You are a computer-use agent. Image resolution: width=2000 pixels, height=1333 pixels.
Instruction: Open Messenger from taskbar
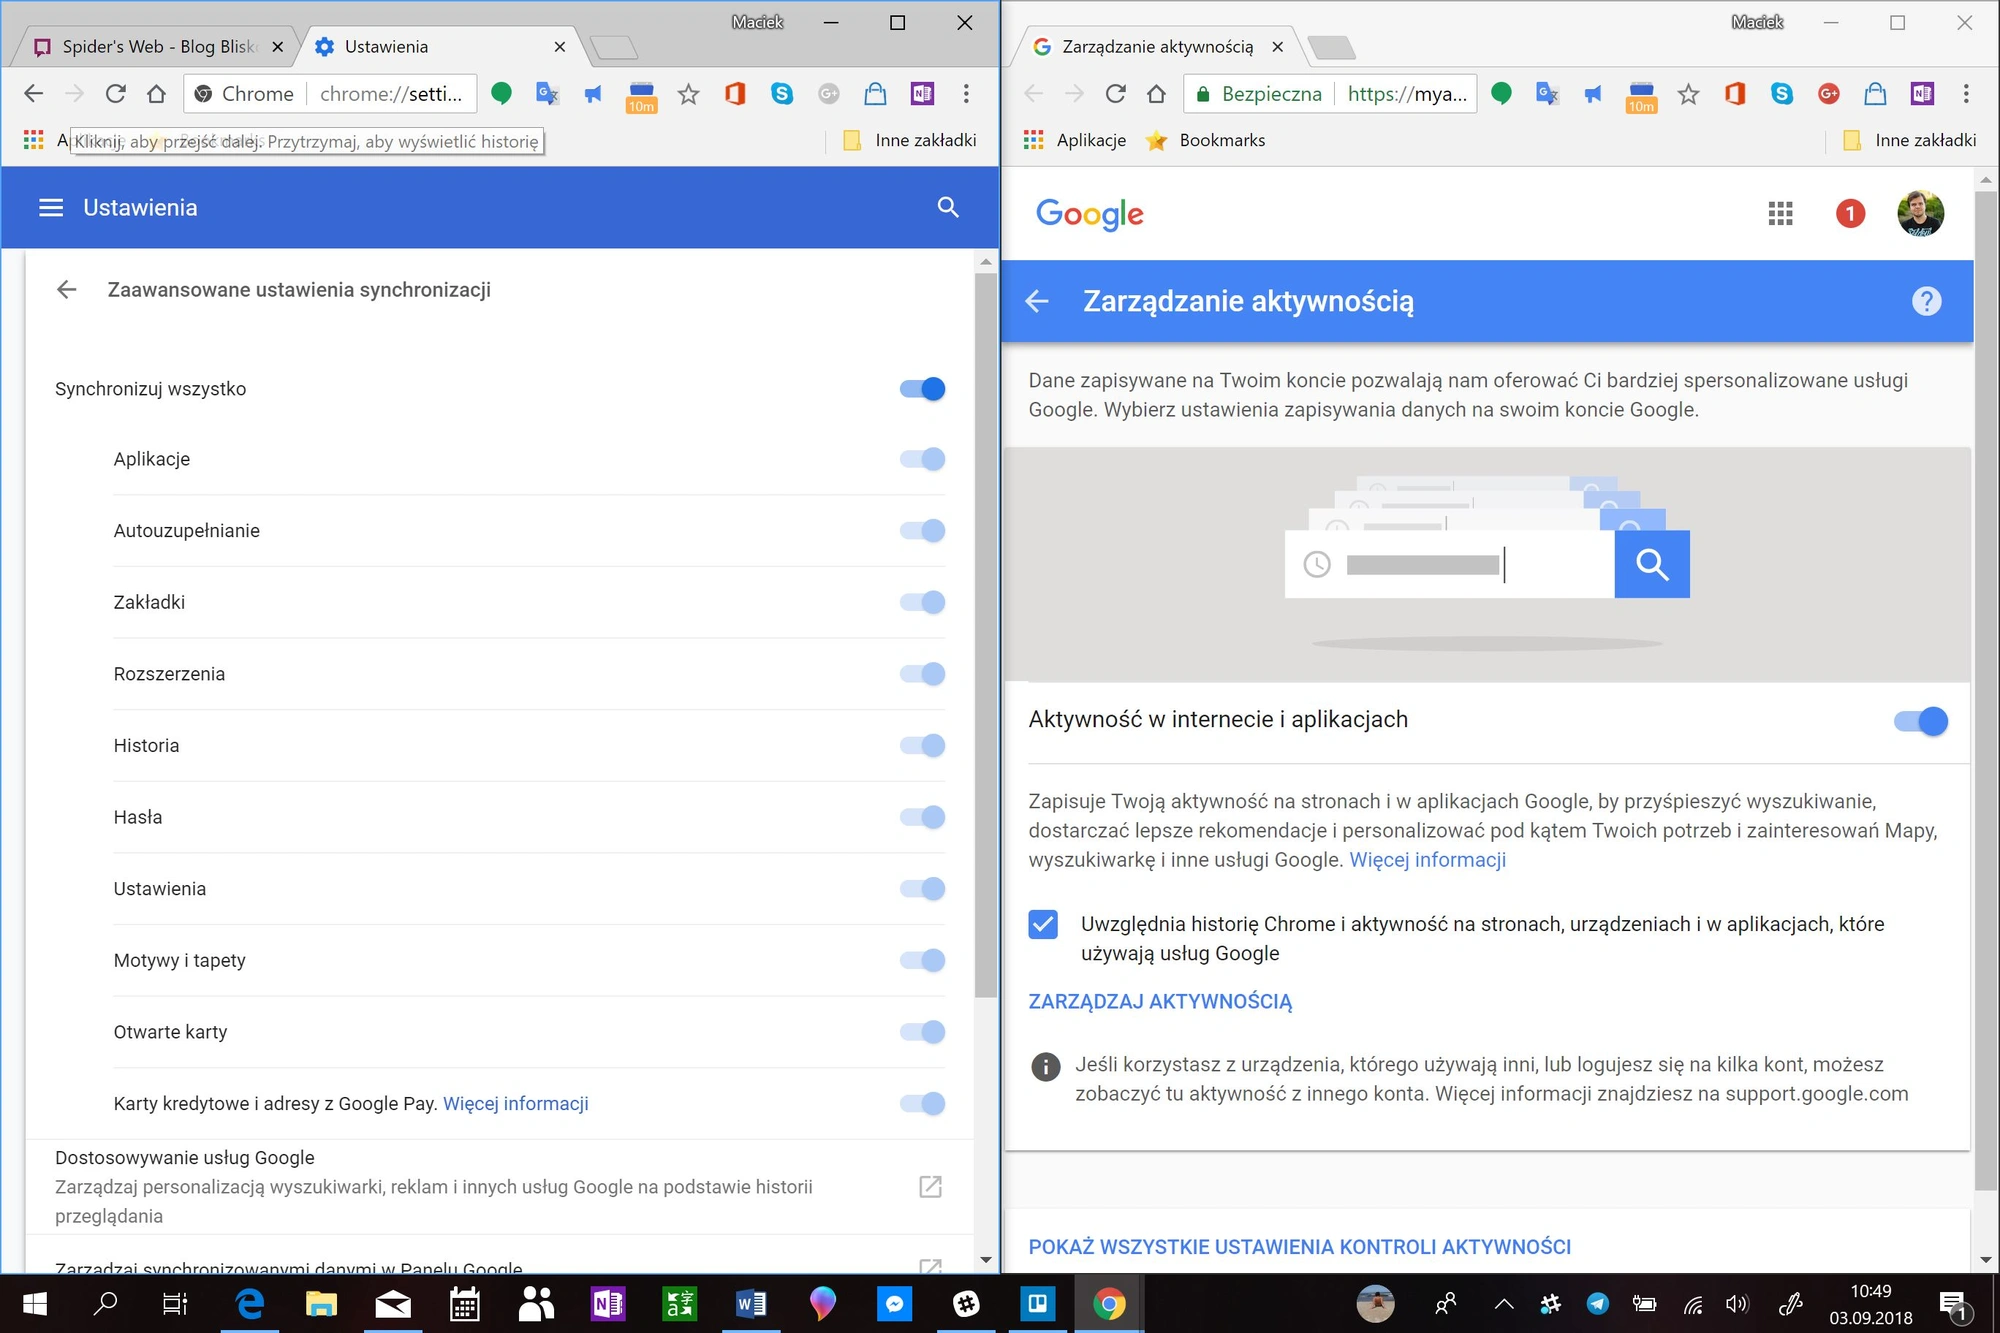[894, 1304]
